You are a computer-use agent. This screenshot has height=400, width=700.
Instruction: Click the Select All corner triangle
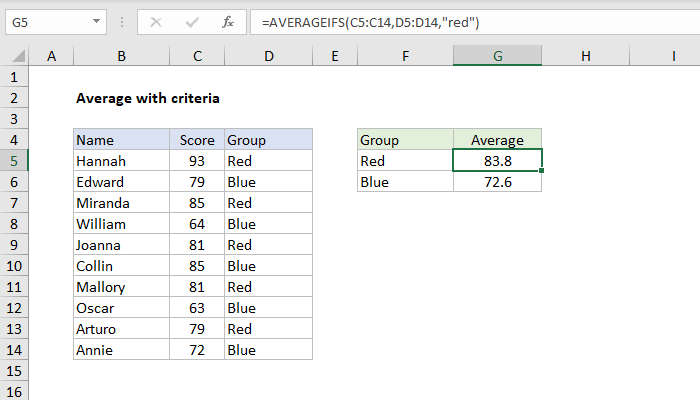pyautogui.click(x=16, y=56)
